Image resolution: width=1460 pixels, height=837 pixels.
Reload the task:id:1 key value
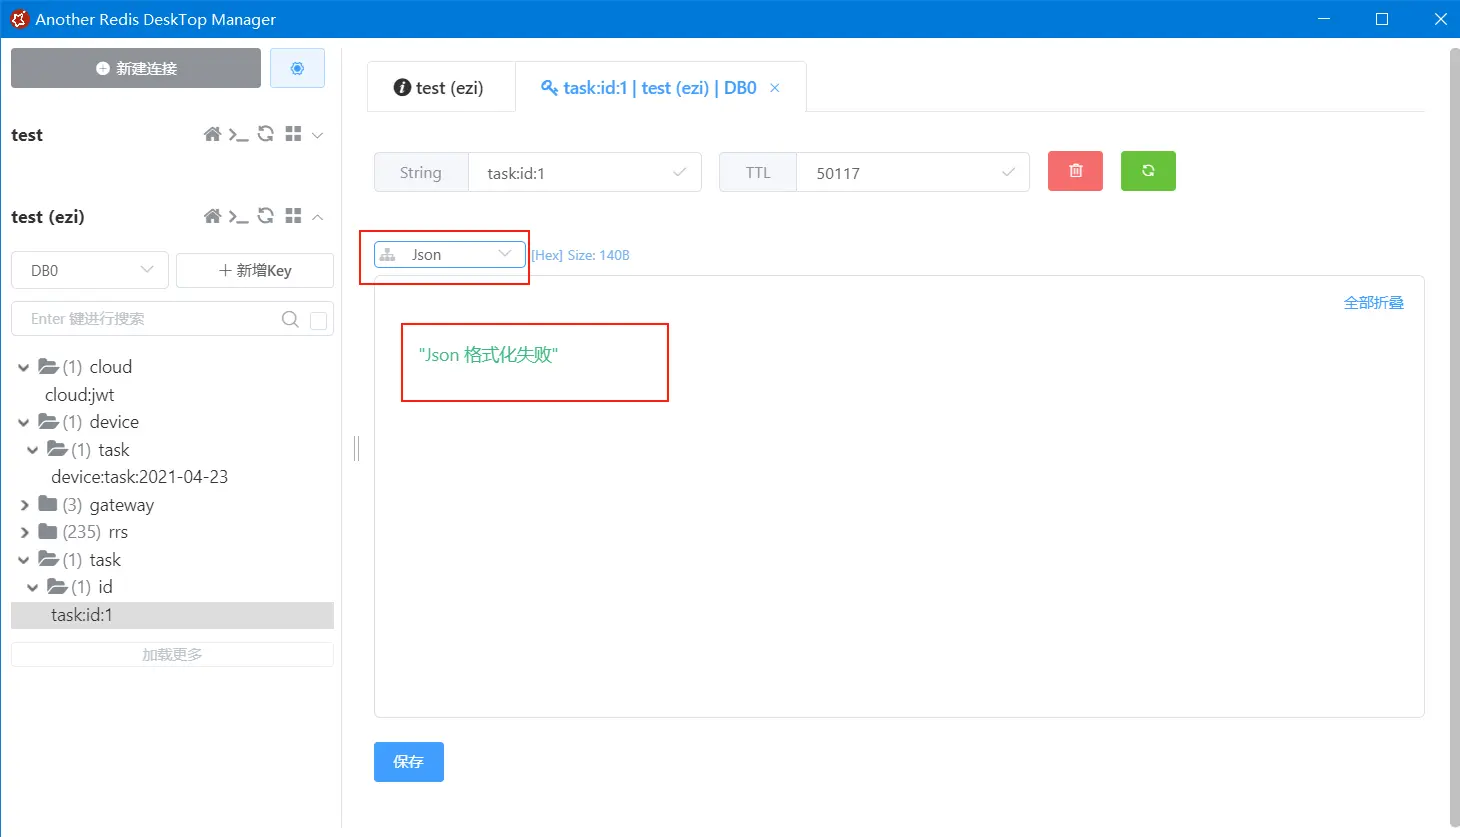click(1147, 171)
